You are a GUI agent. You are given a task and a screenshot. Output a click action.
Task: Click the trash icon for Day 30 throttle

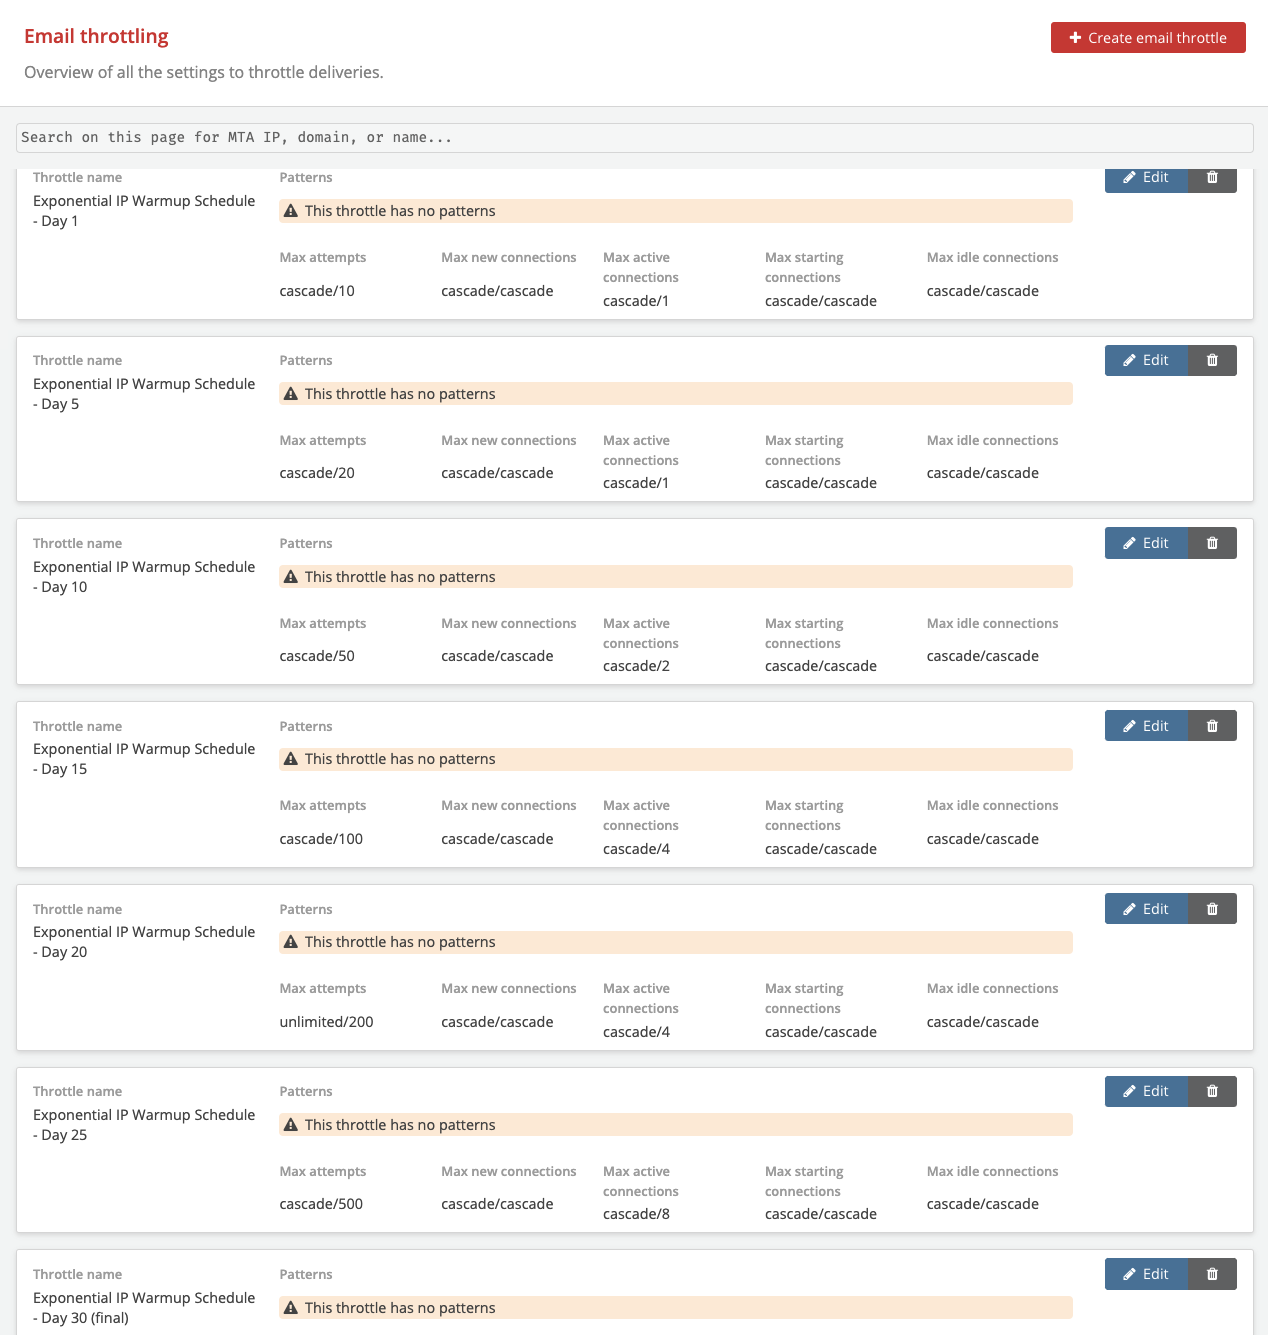coord(1211,1274)
